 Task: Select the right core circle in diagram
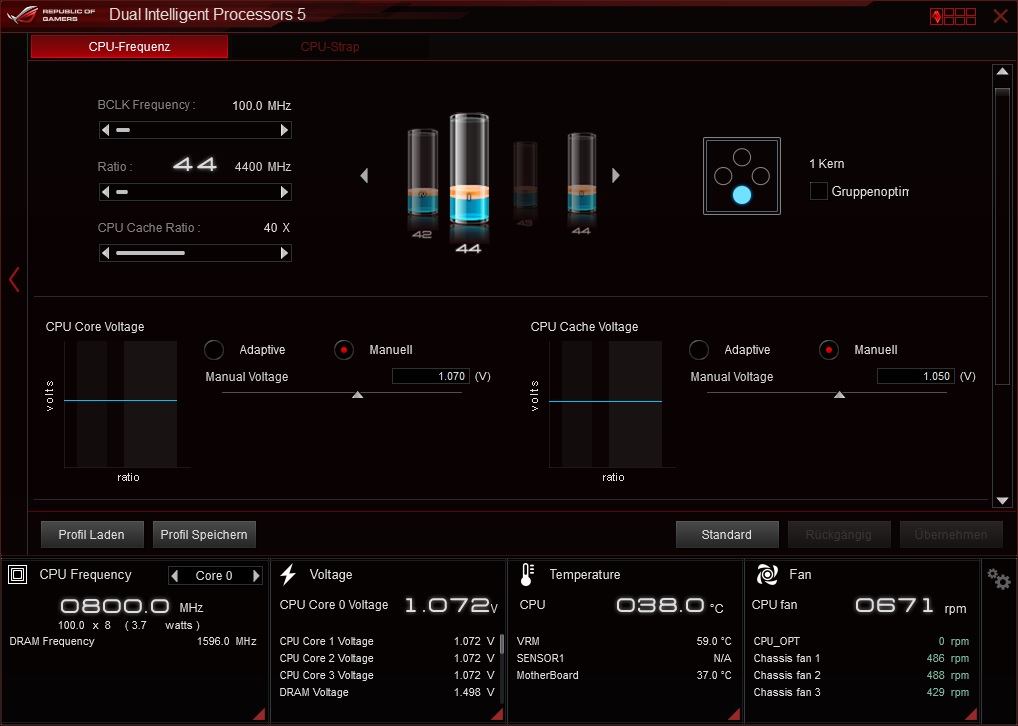[760, 176]
